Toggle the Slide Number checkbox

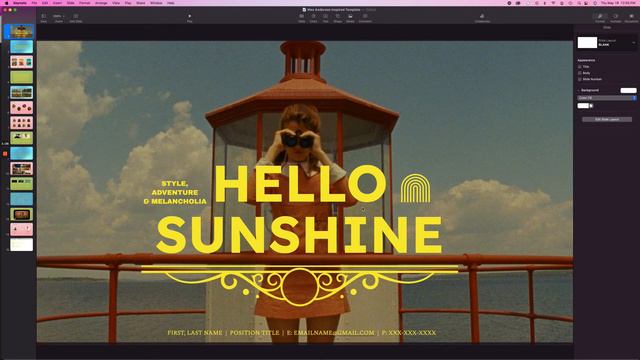click(x=580, y=79)
